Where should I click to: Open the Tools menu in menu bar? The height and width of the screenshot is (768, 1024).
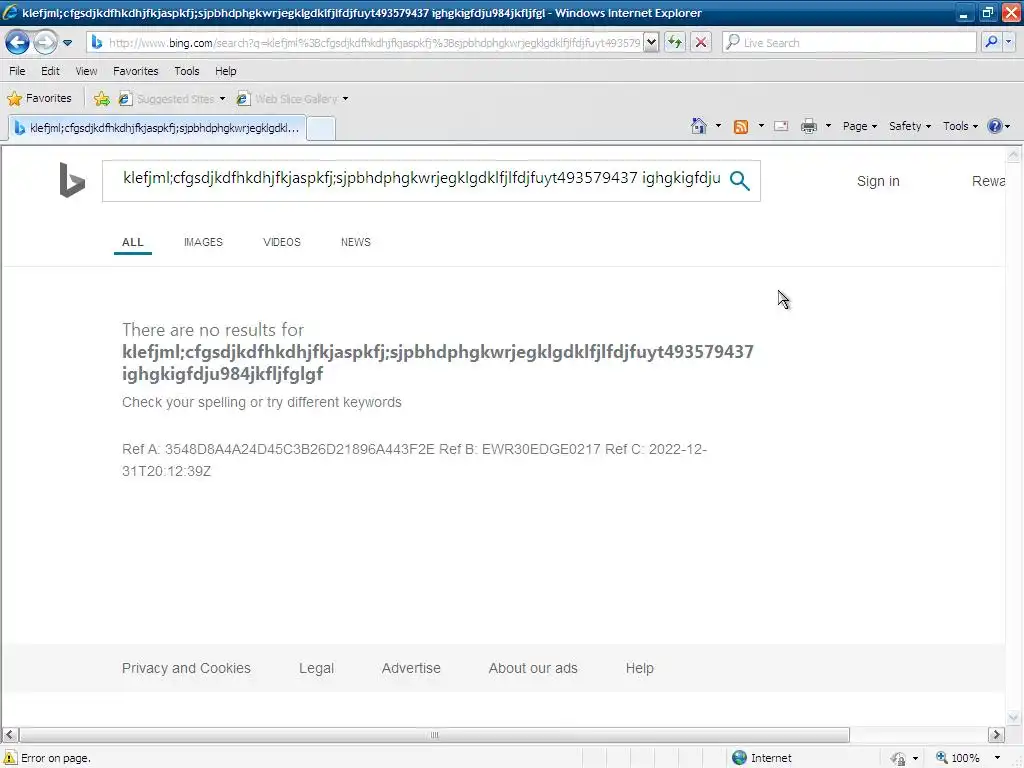point(187,71)
